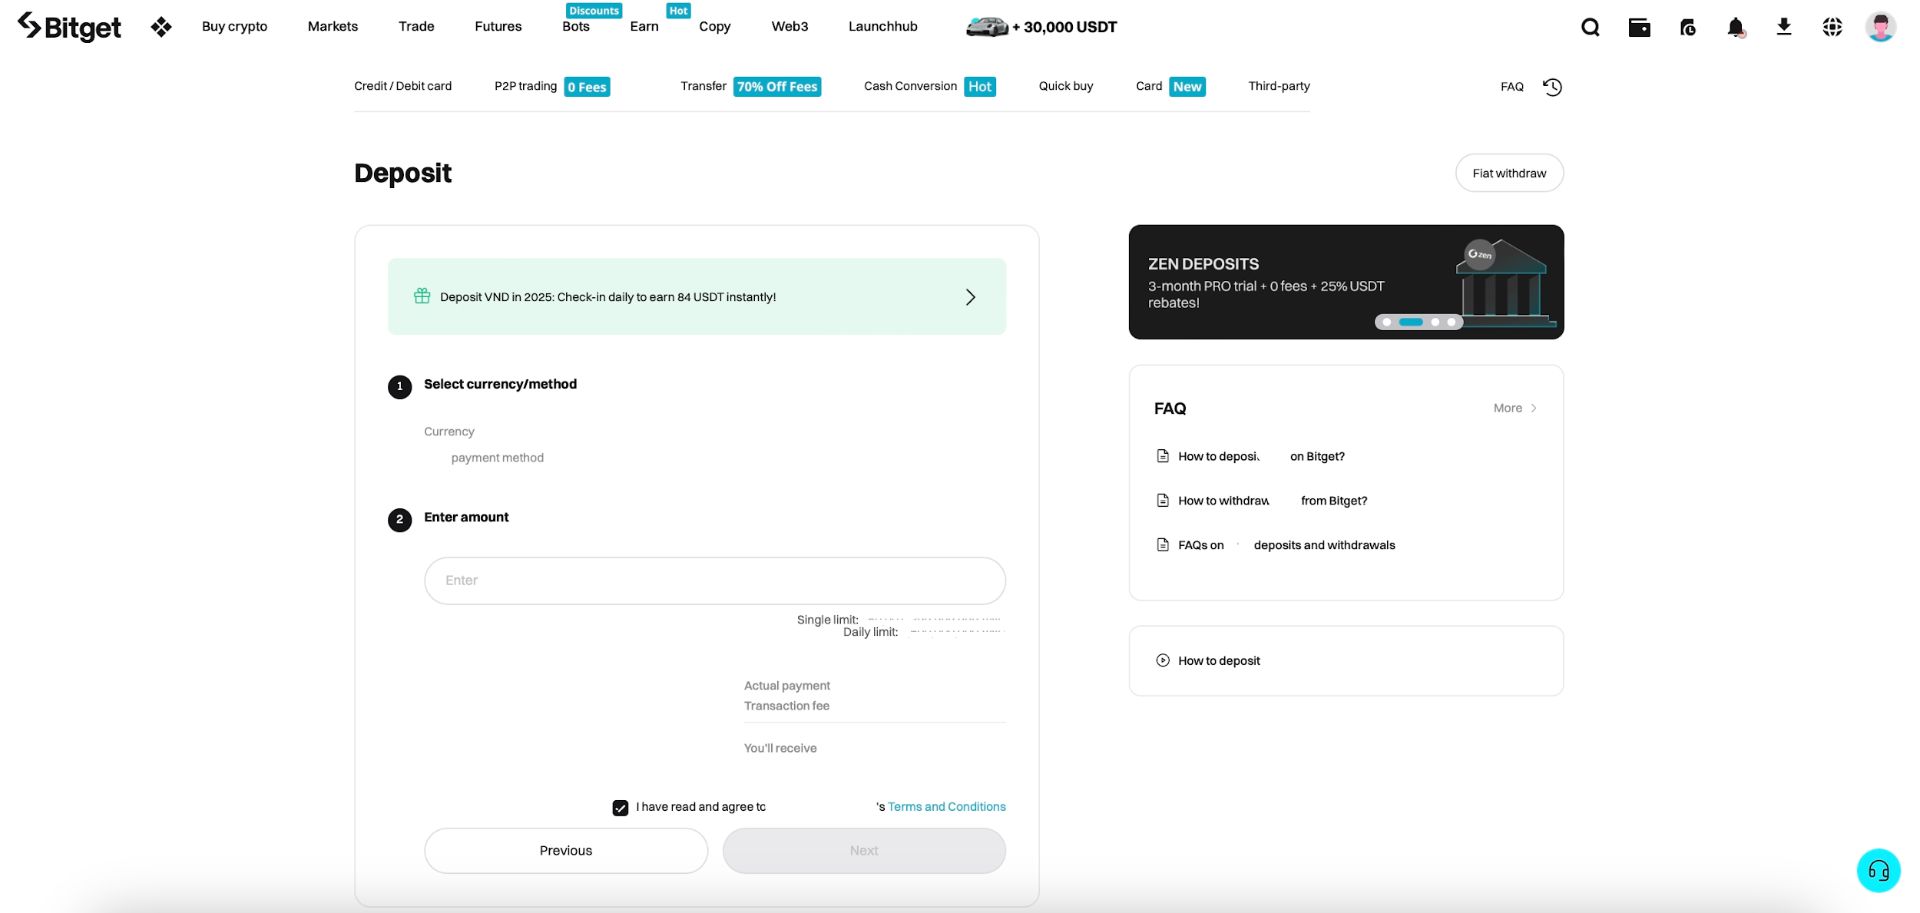Click the Enter amount input field

point(715,581)
